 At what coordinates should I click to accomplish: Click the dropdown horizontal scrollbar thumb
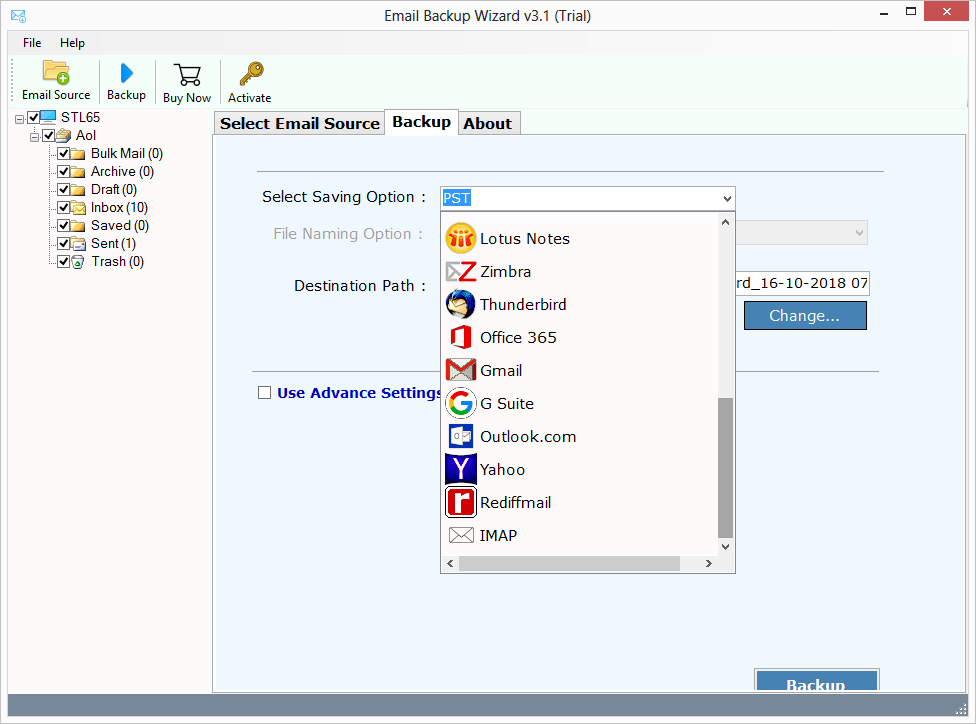pos(569,563)
